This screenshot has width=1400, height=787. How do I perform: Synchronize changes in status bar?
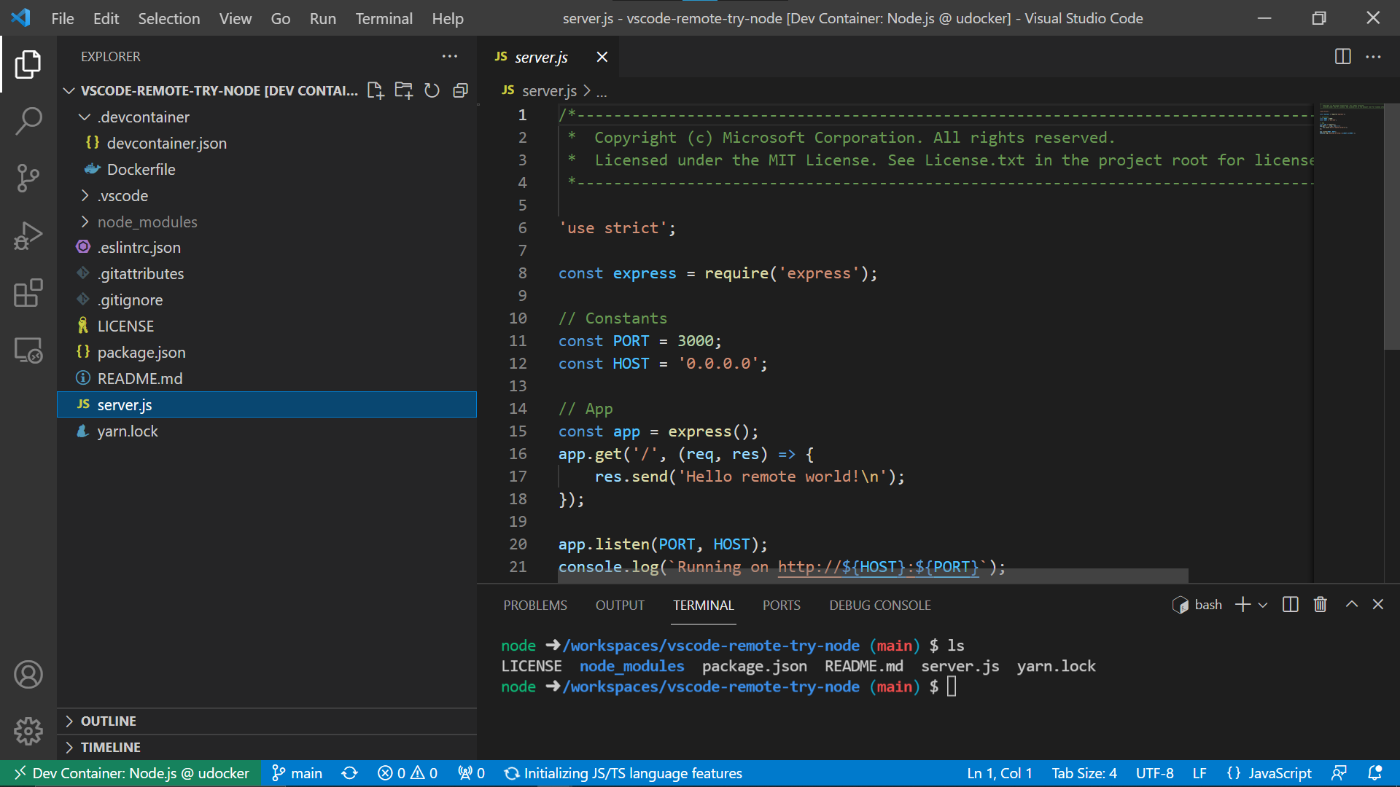point(349,773)
